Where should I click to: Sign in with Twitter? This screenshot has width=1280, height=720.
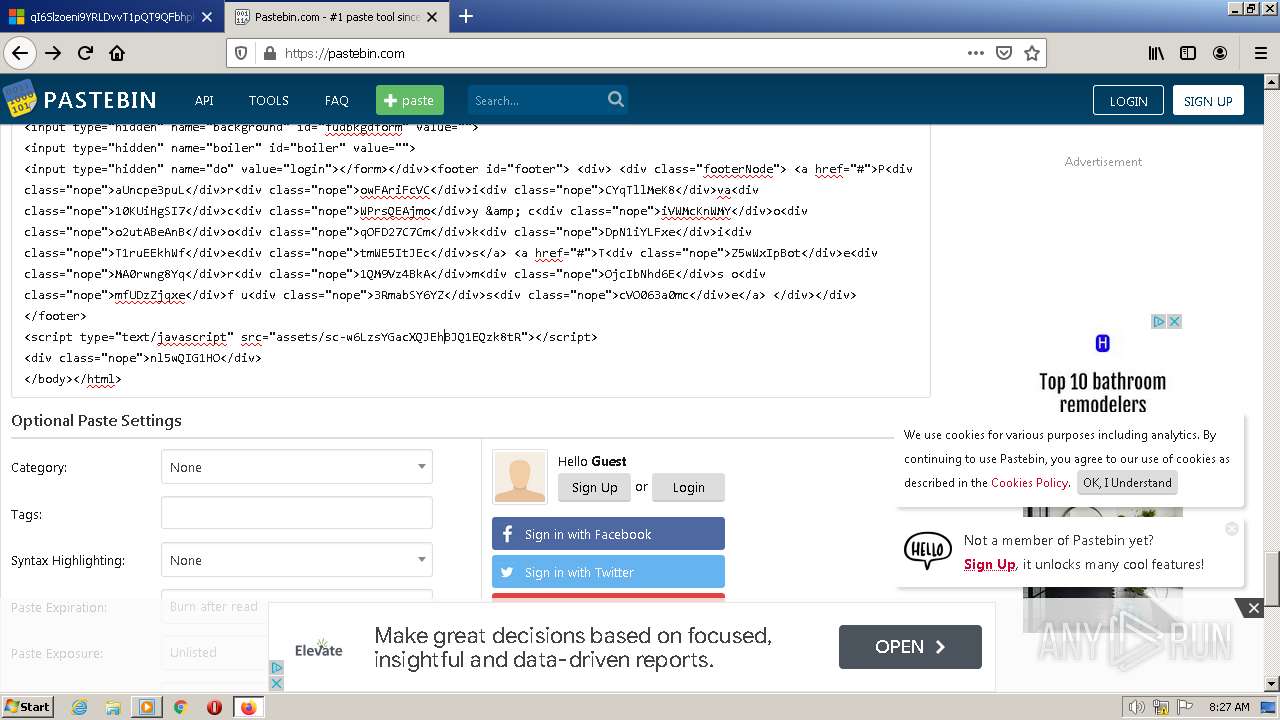pos(608,572)
